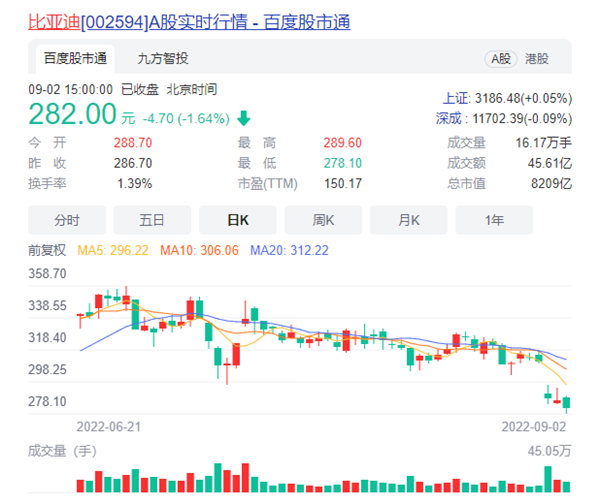This screenshot has height=503, width=600.
Task: Click the green down arrow icon
Action: click(x=244, y=118)
